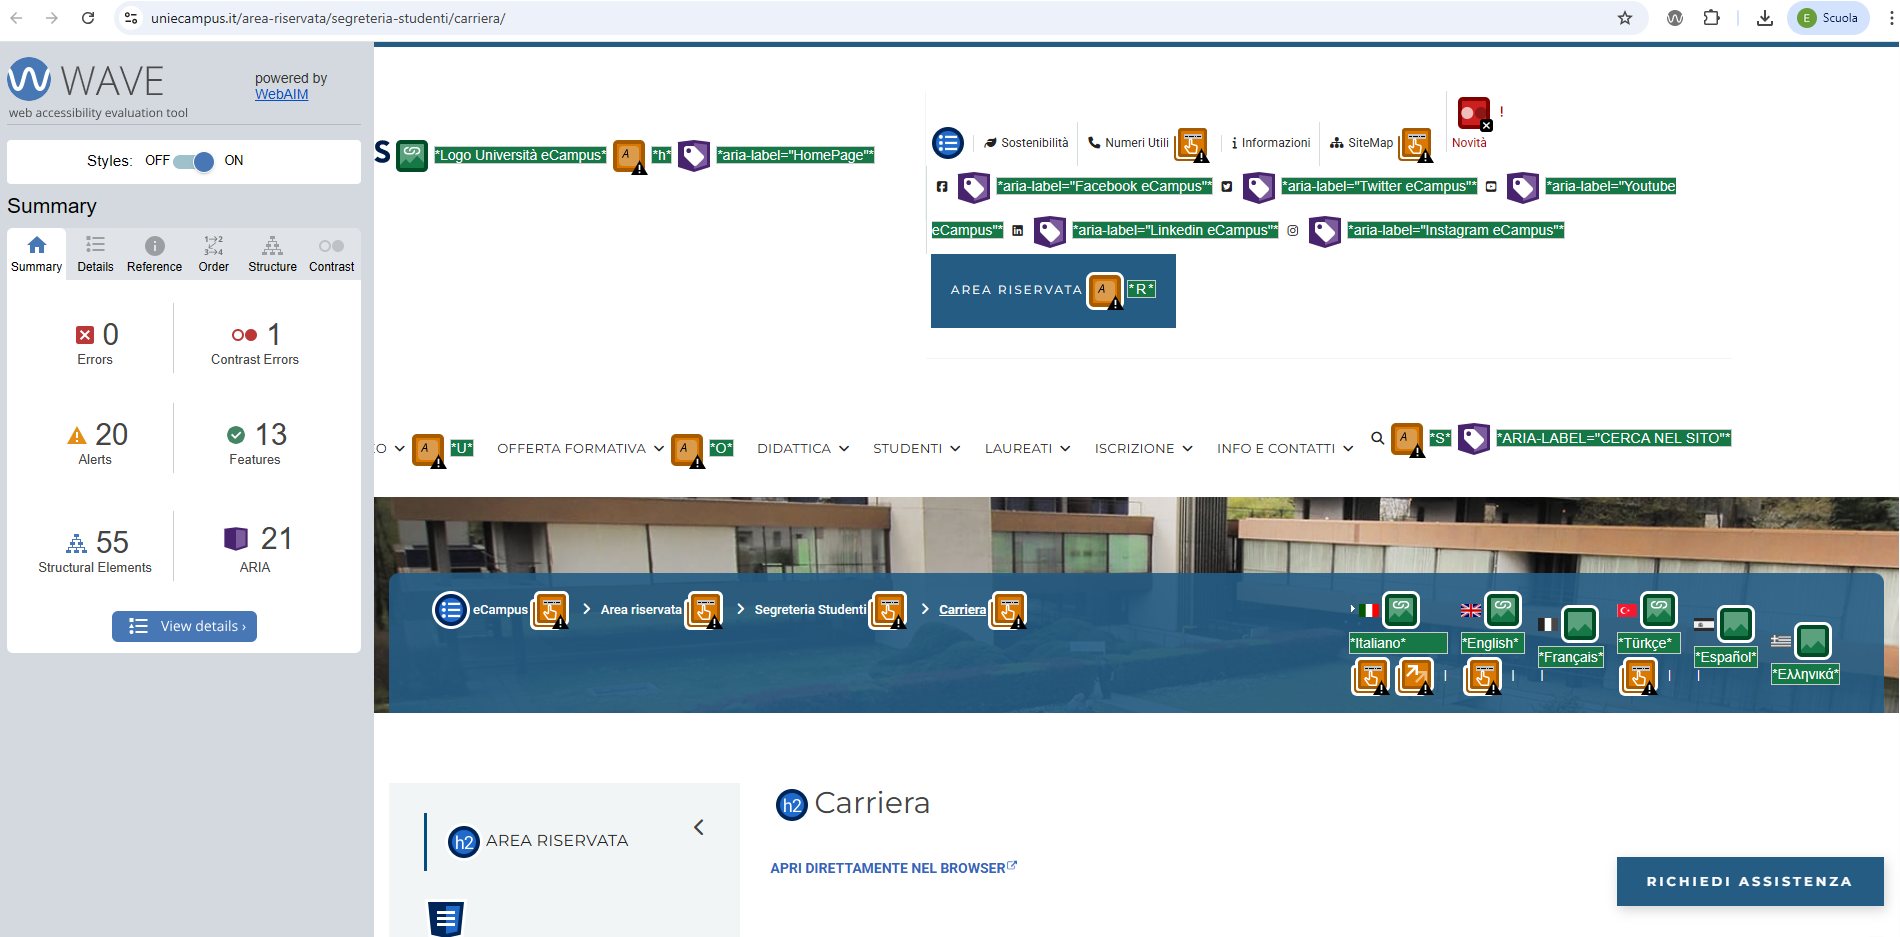
Task: Open the Details tab in WAVE
Action: pos(95,254)
